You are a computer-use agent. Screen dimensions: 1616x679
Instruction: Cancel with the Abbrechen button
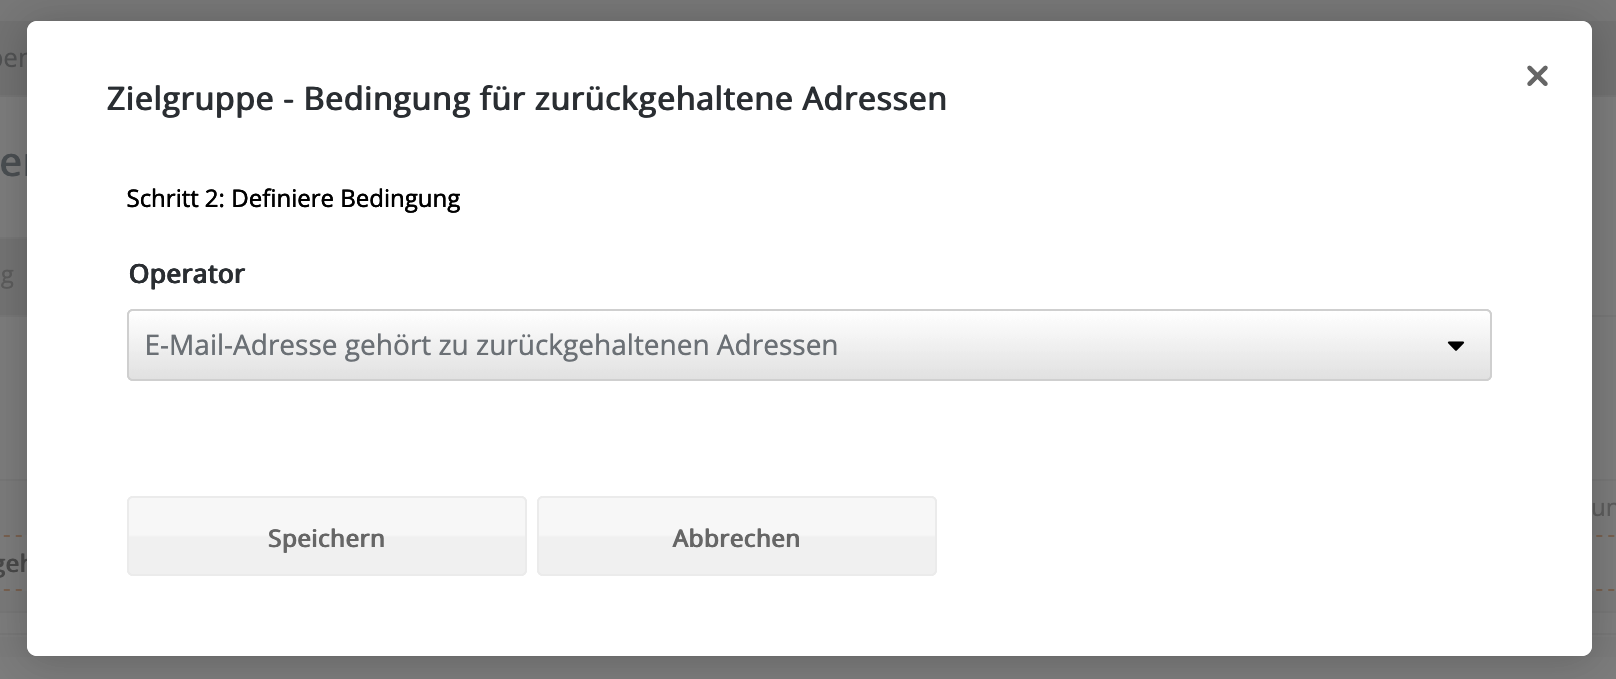736,537
